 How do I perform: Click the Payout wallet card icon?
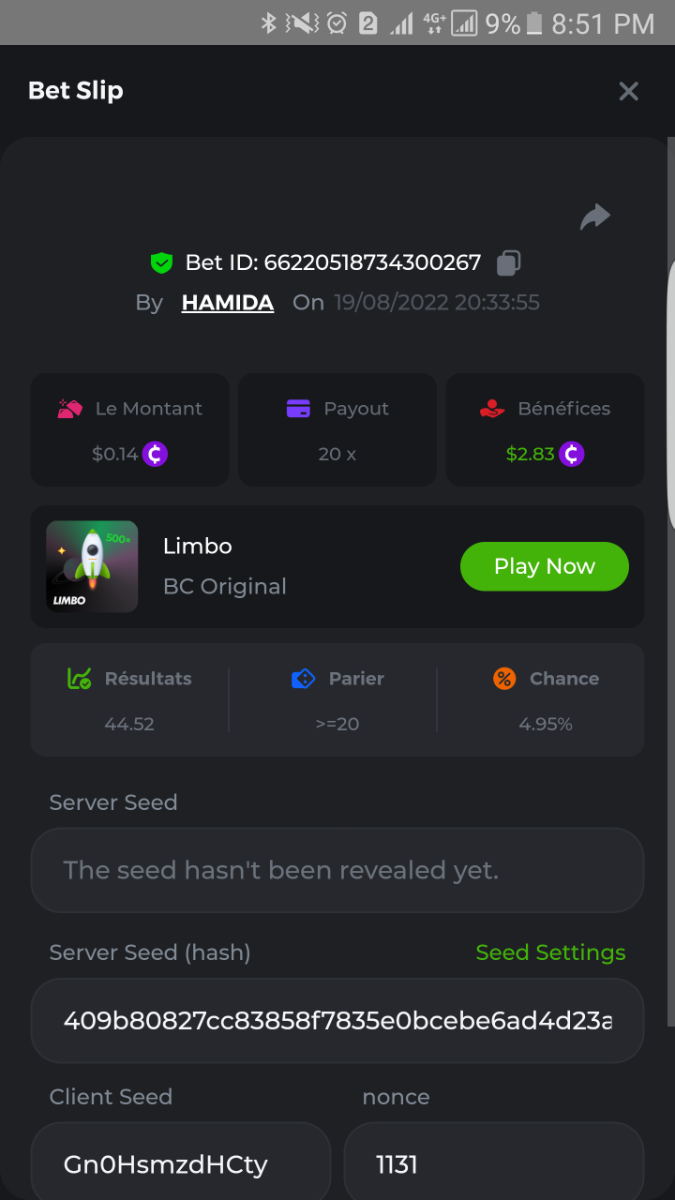tap(298, 408)
